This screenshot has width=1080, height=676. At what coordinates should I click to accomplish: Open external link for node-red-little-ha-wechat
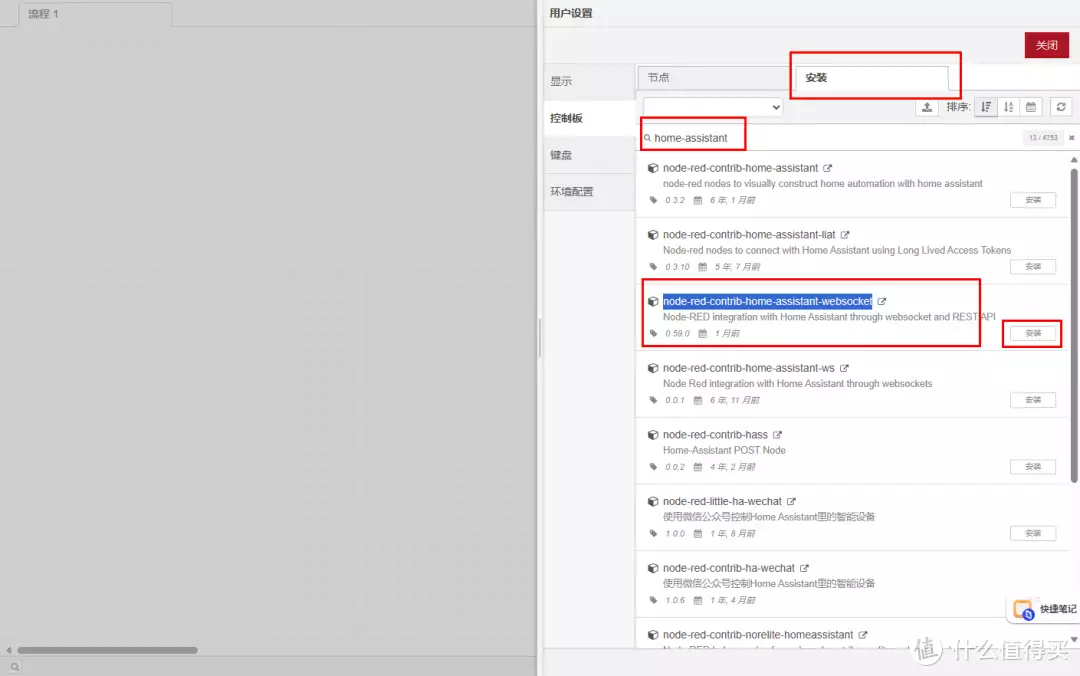pyautogui.click(x=791, y=502)
